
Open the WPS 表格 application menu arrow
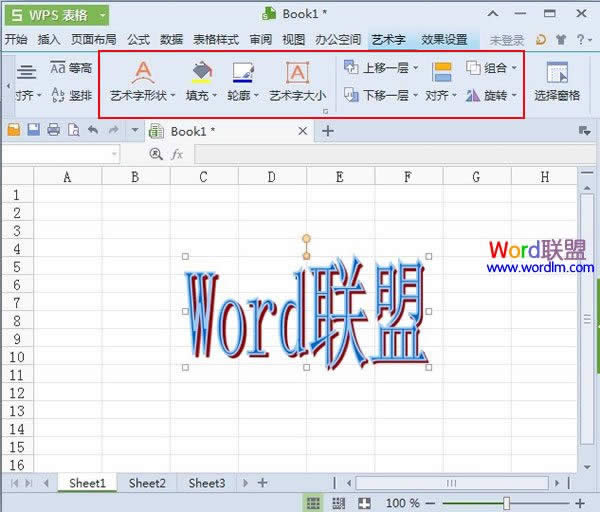coord(102,15)
